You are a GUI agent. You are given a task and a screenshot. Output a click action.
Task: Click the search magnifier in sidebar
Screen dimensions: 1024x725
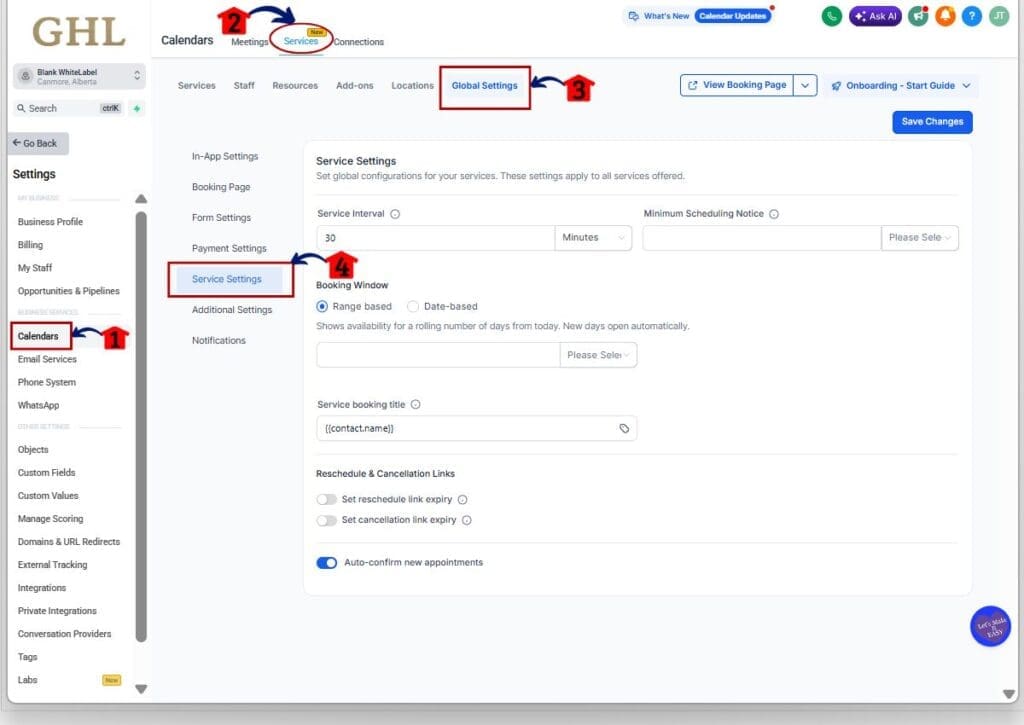coord(23,107)
